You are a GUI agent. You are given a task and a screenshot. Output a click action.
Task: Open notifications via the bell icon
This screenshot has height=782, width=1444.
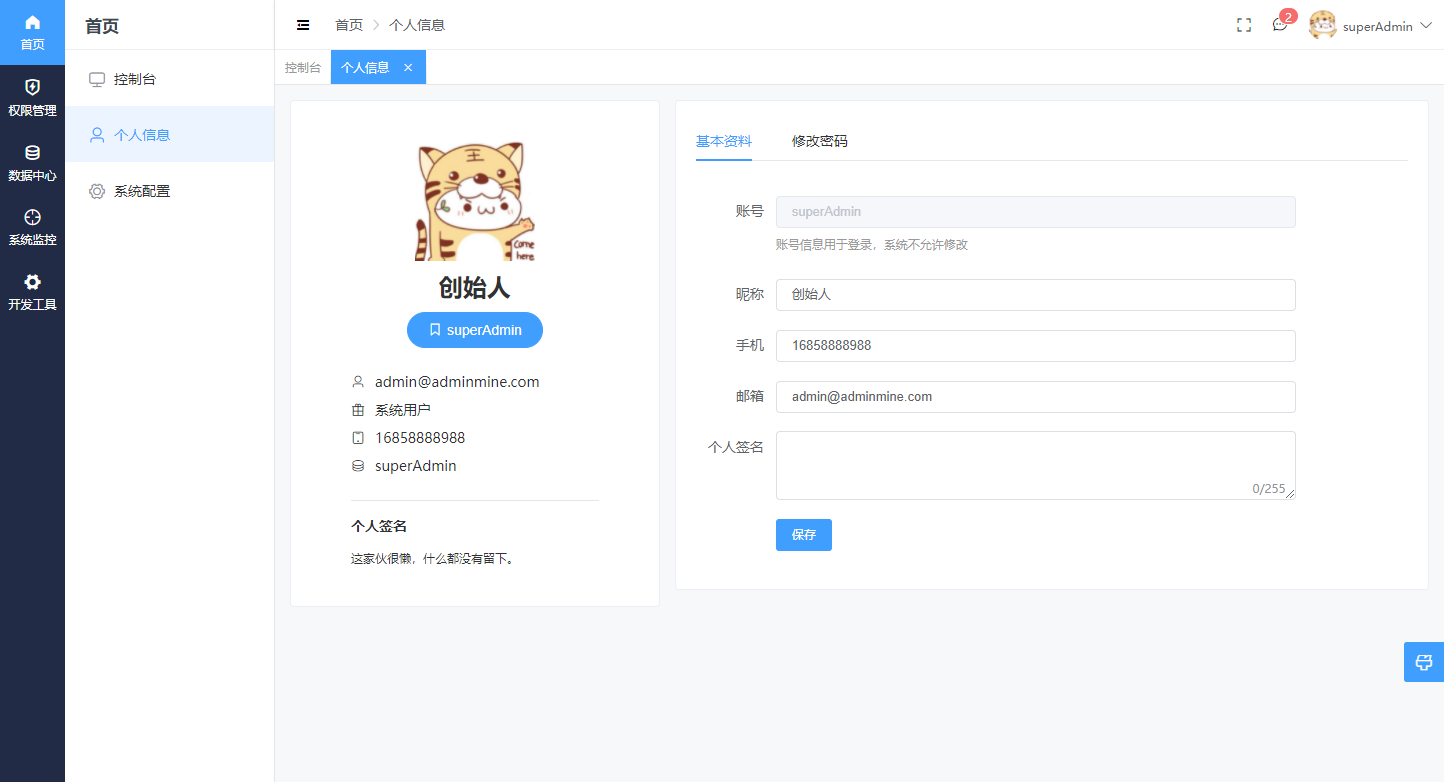[x=1280, y=26]
